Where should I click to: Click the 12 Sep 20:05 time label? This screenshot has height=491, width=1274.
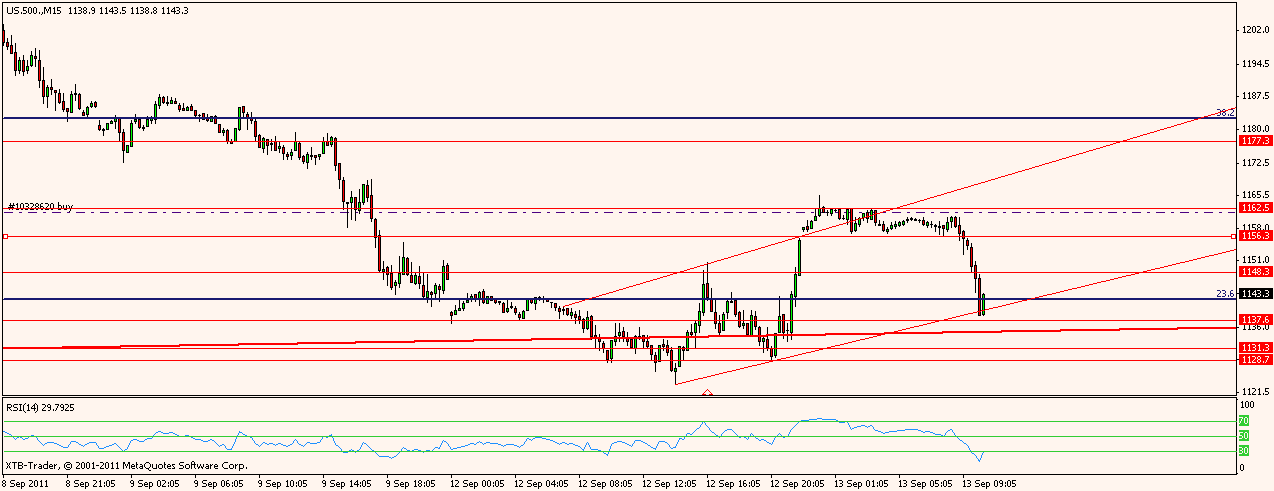797,482
